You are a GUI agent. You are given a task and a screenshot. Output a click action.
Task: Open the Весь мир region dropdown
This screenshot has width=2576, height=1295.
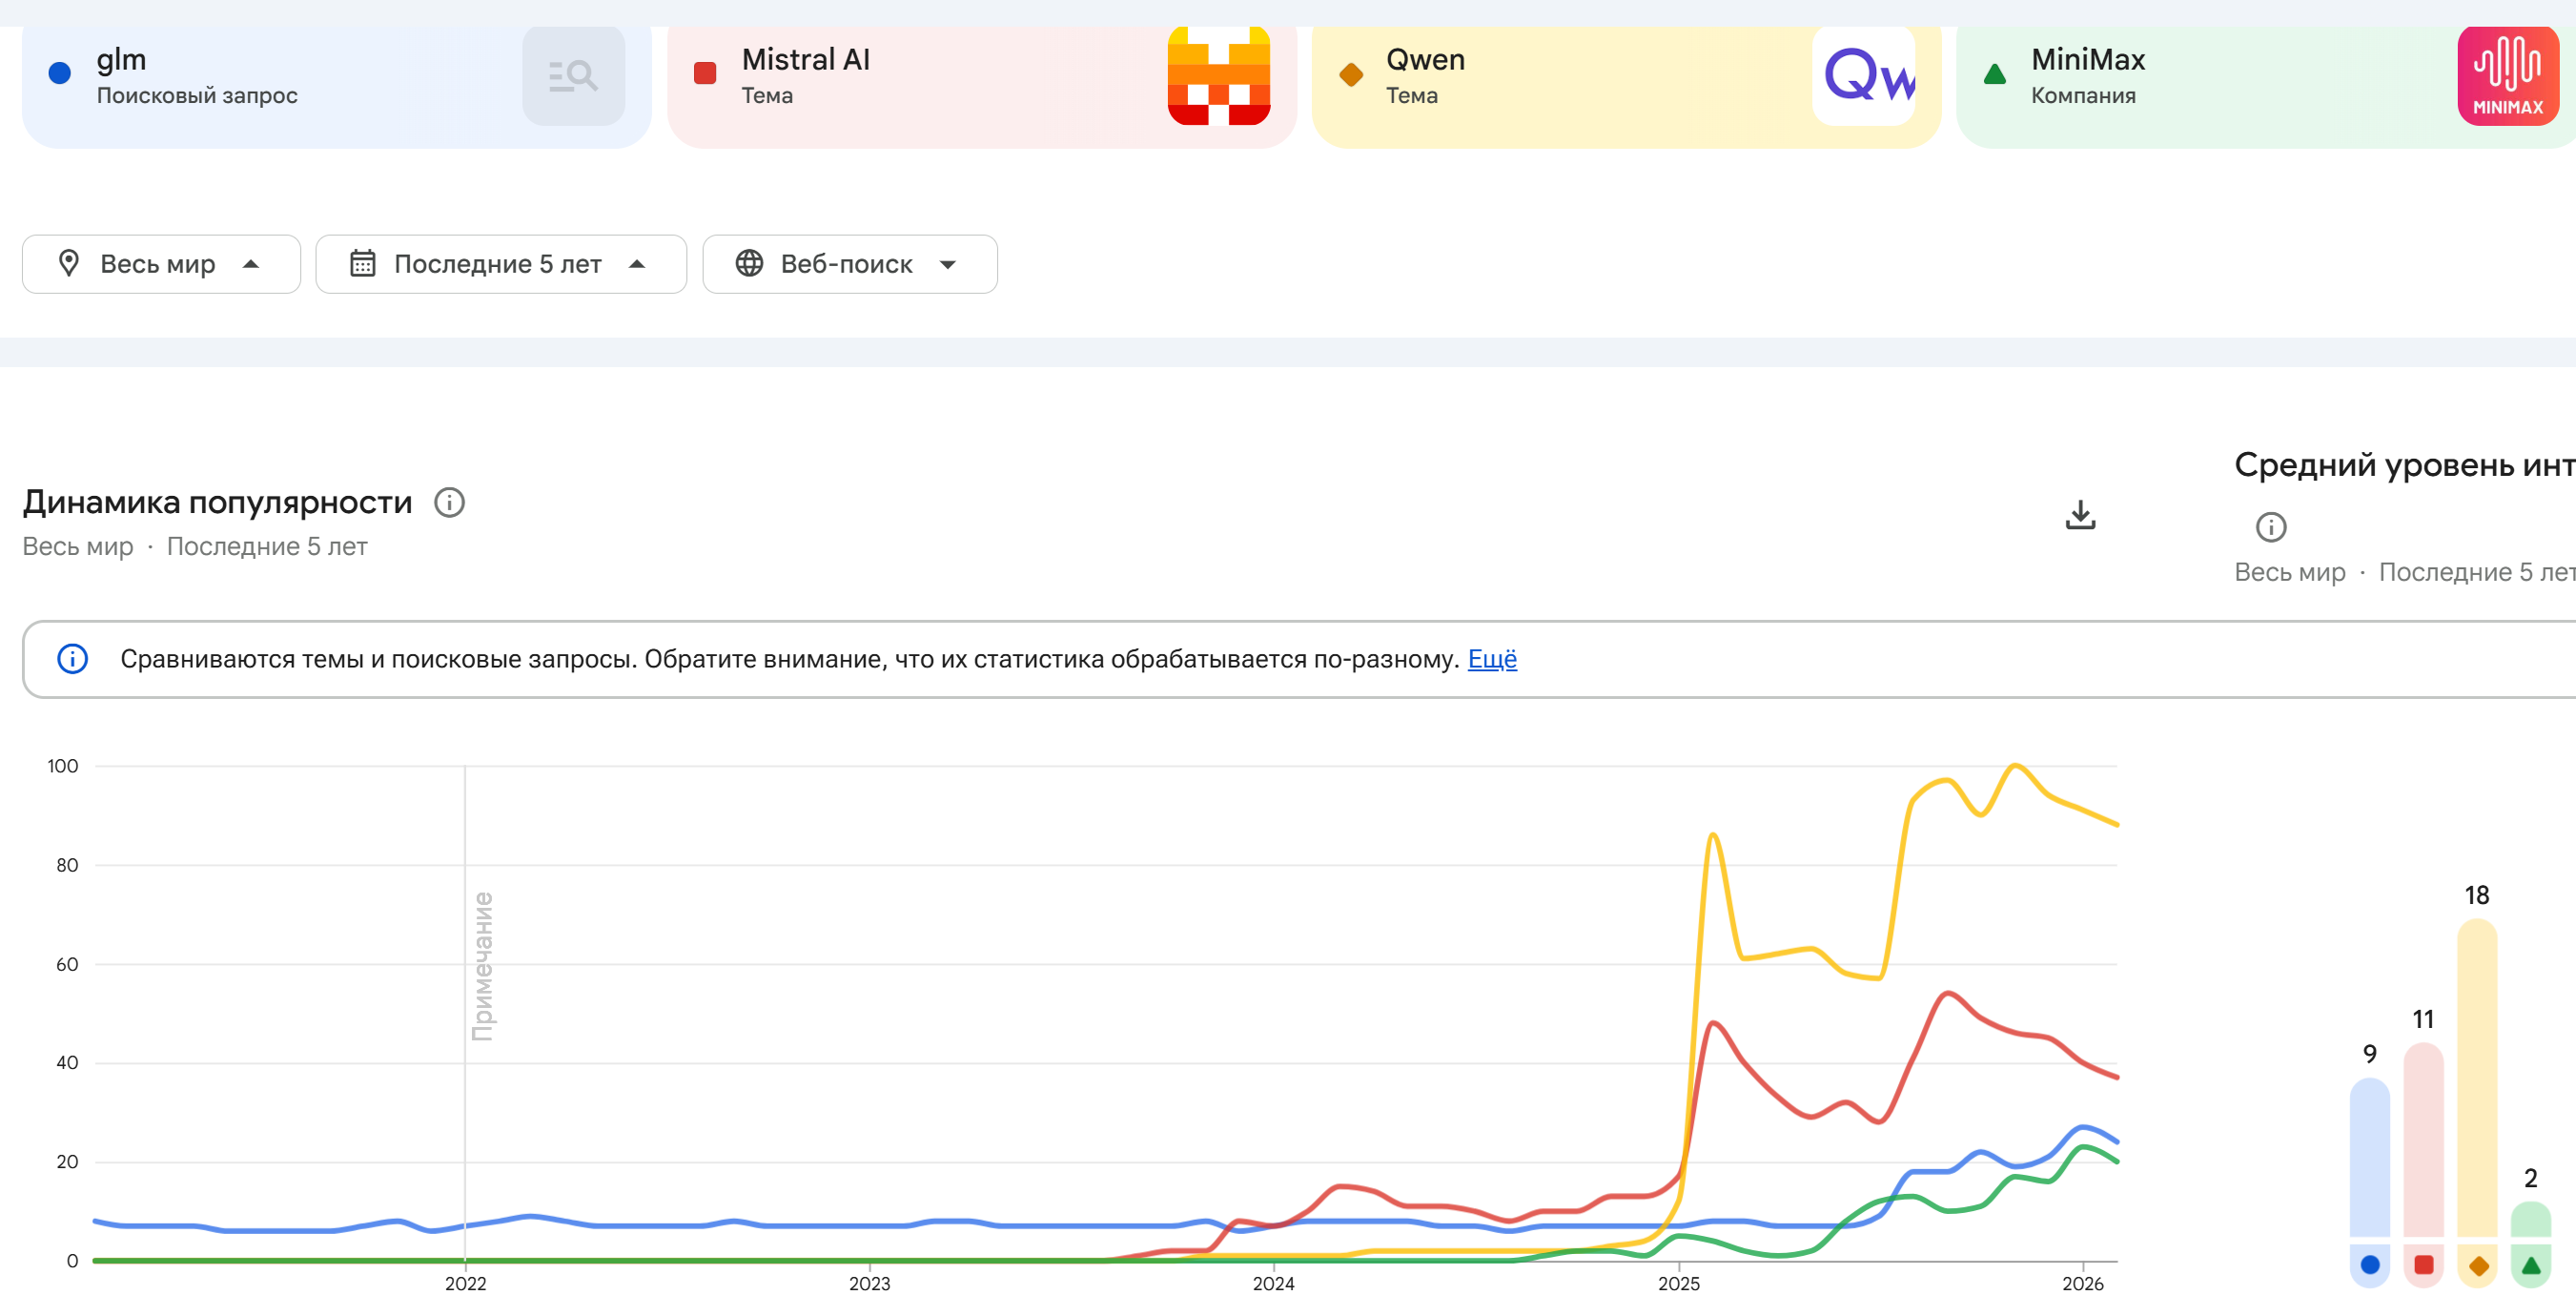point(161,264)
